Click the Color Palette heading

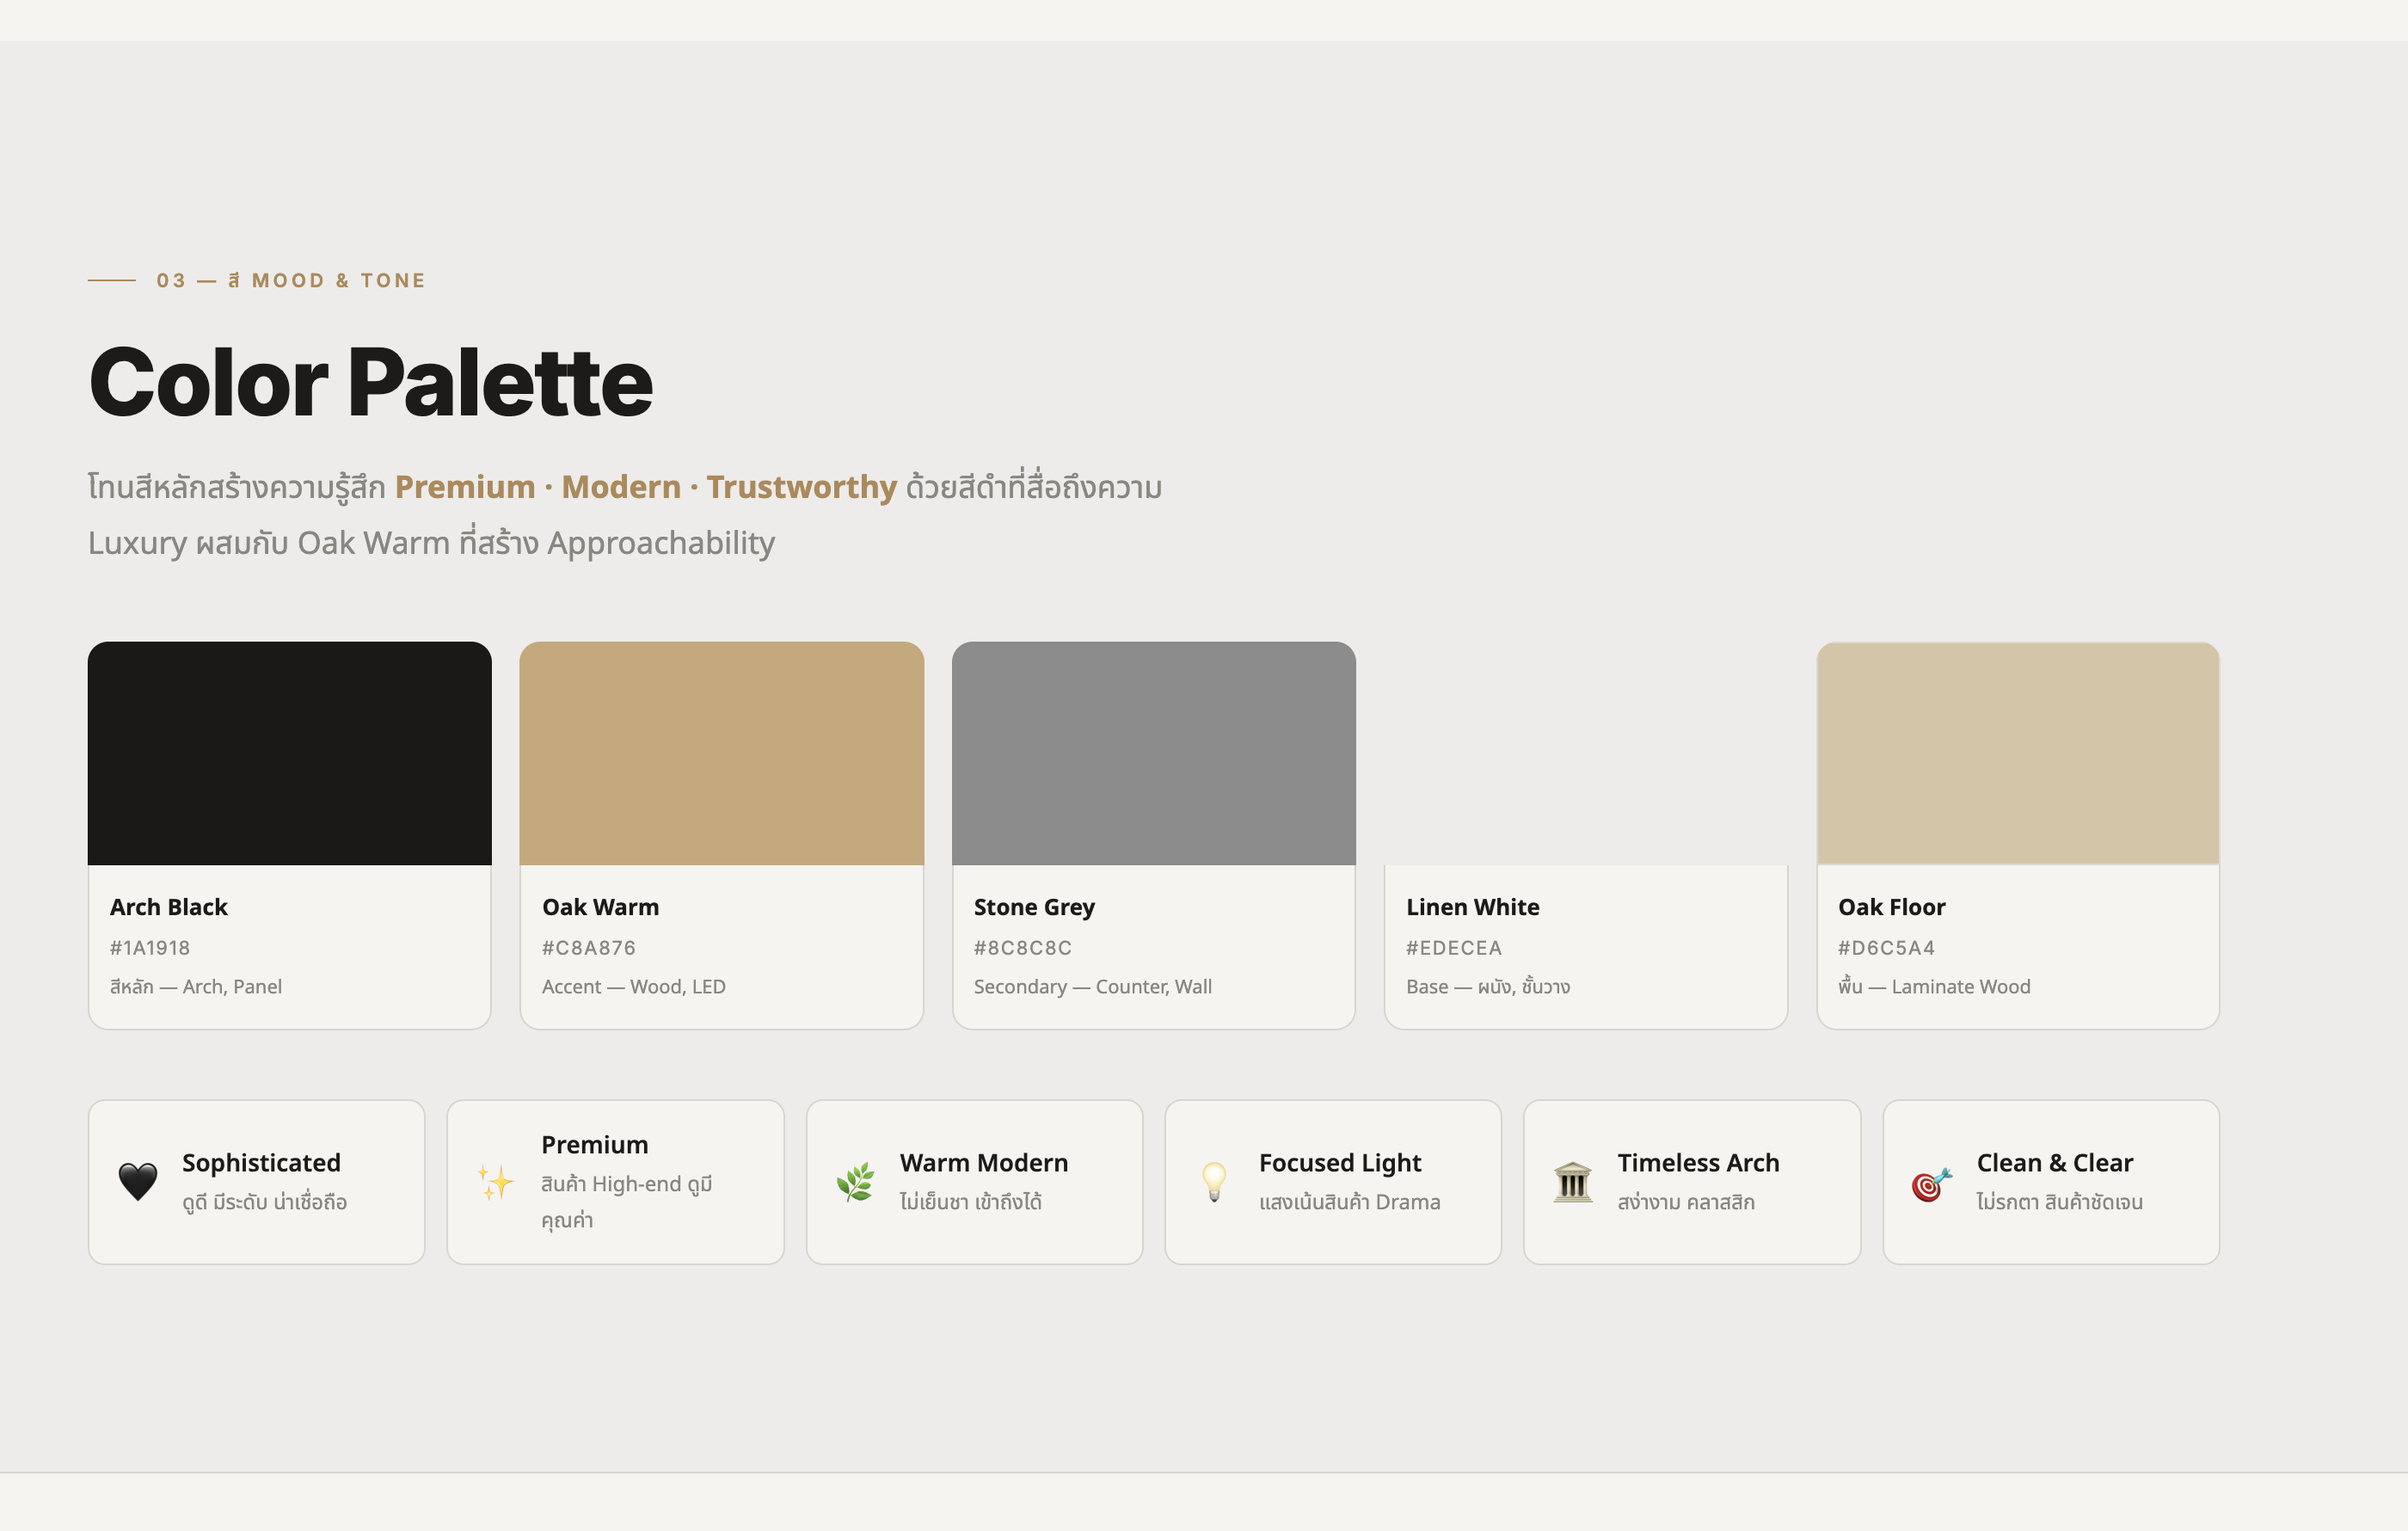click(x=370, y=383)
